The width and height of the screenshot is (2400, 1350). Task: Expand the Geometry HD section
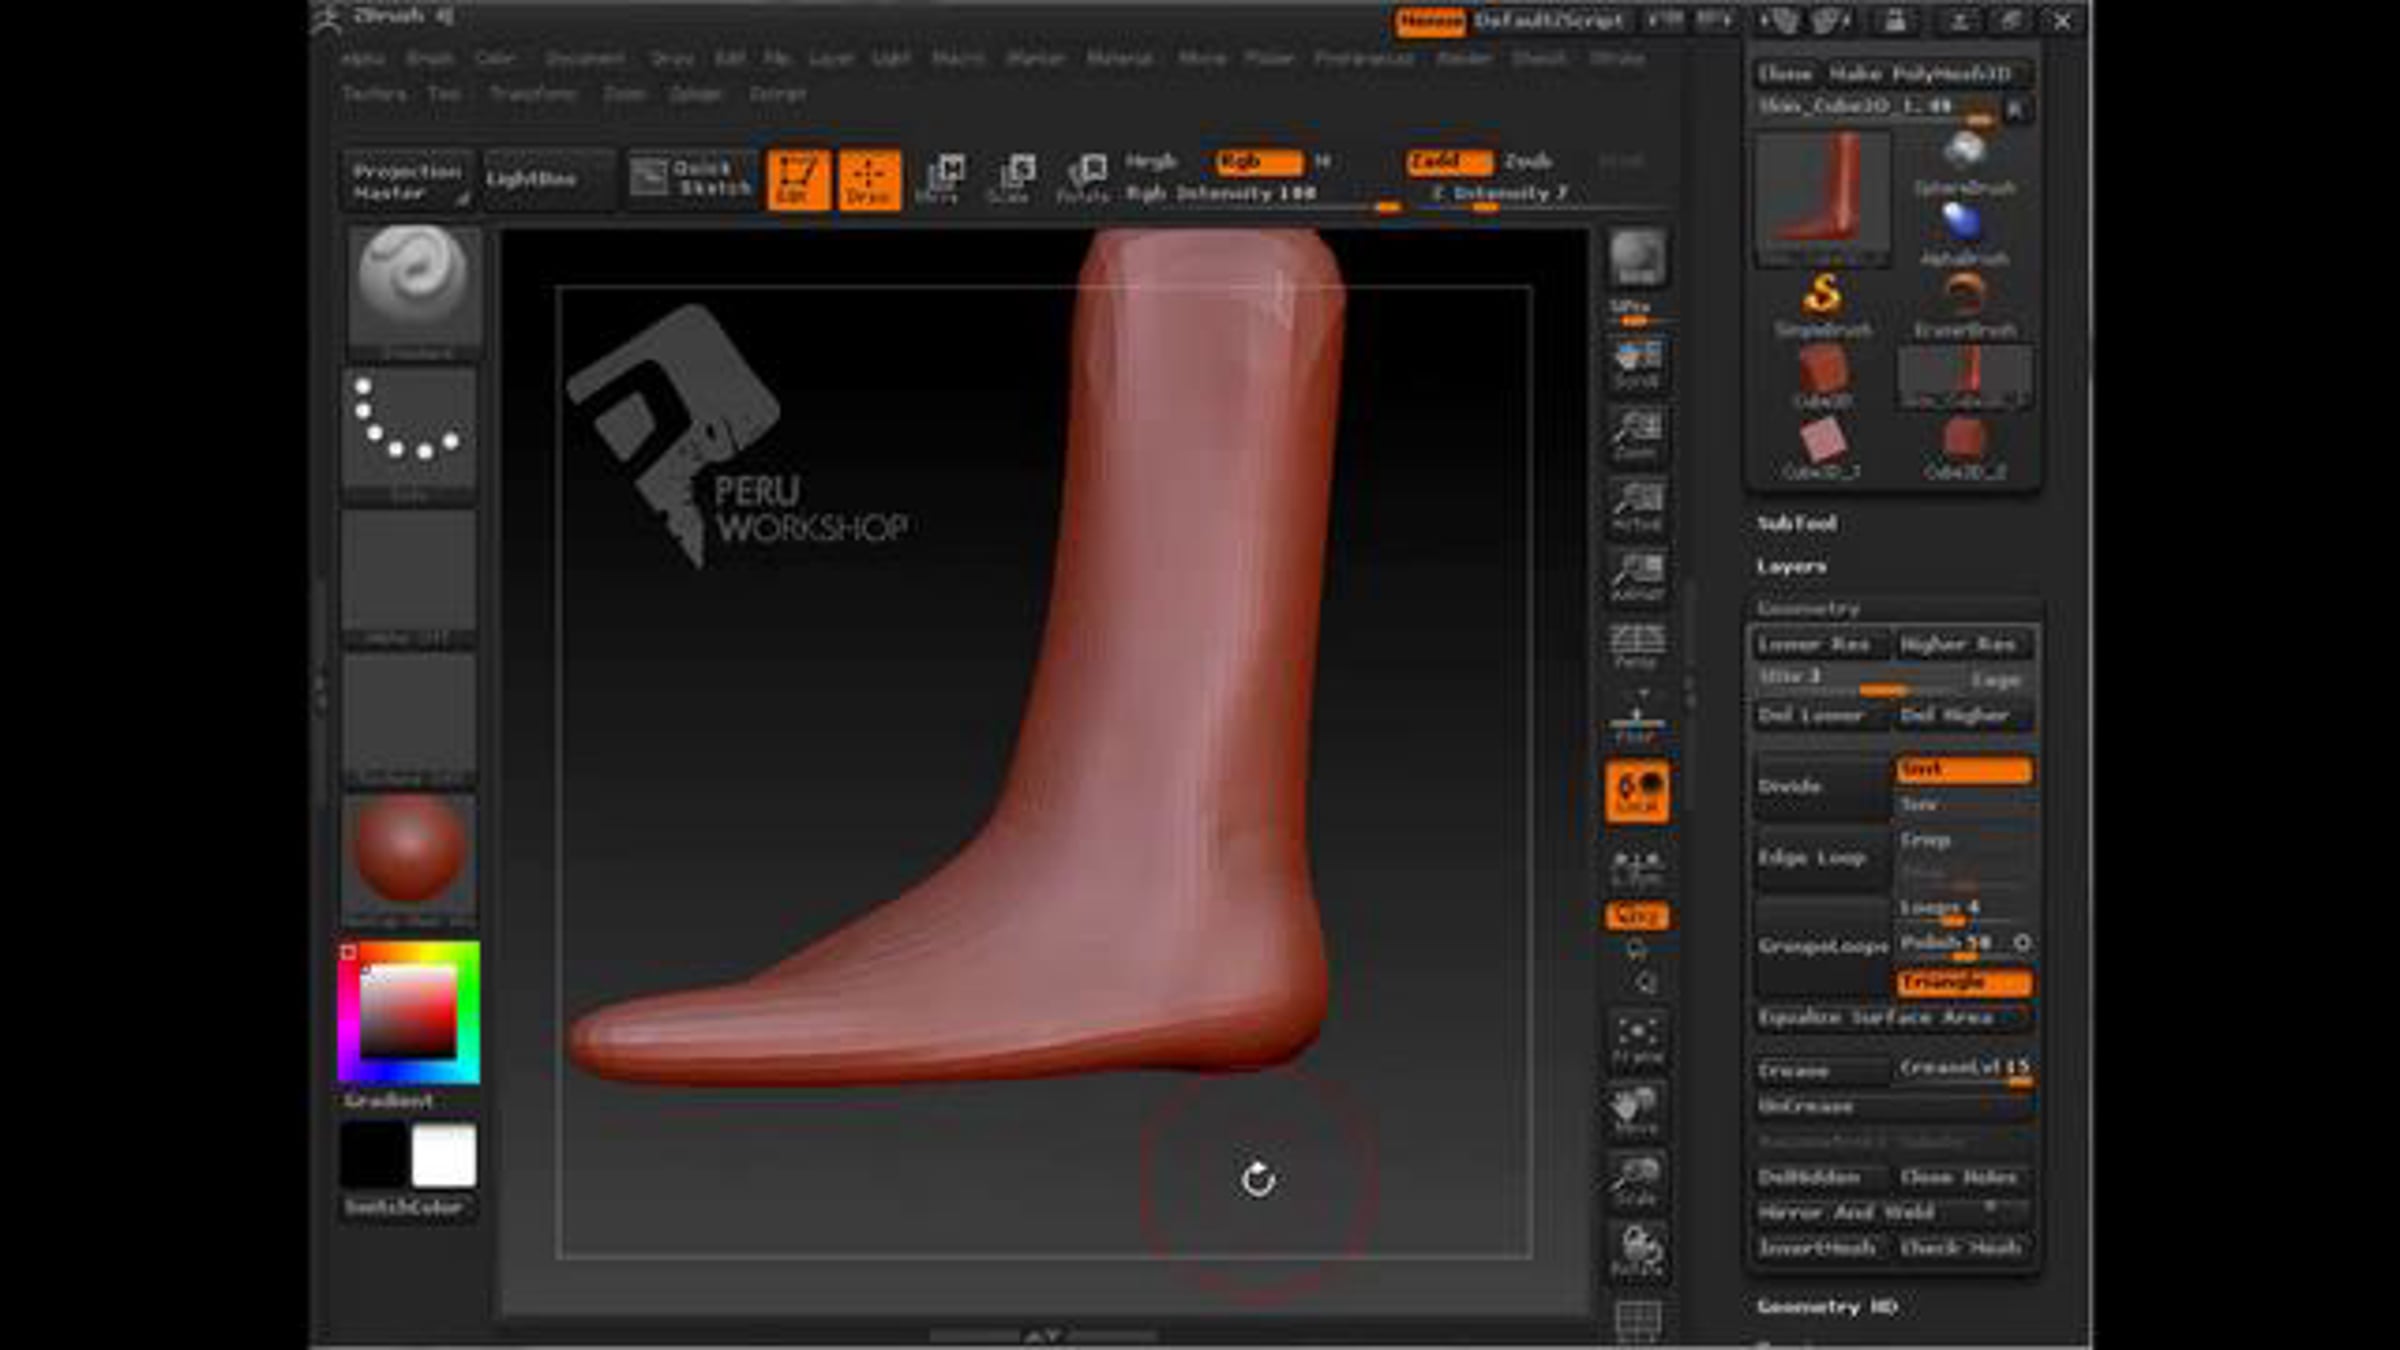click(x=1826, y=1307)
